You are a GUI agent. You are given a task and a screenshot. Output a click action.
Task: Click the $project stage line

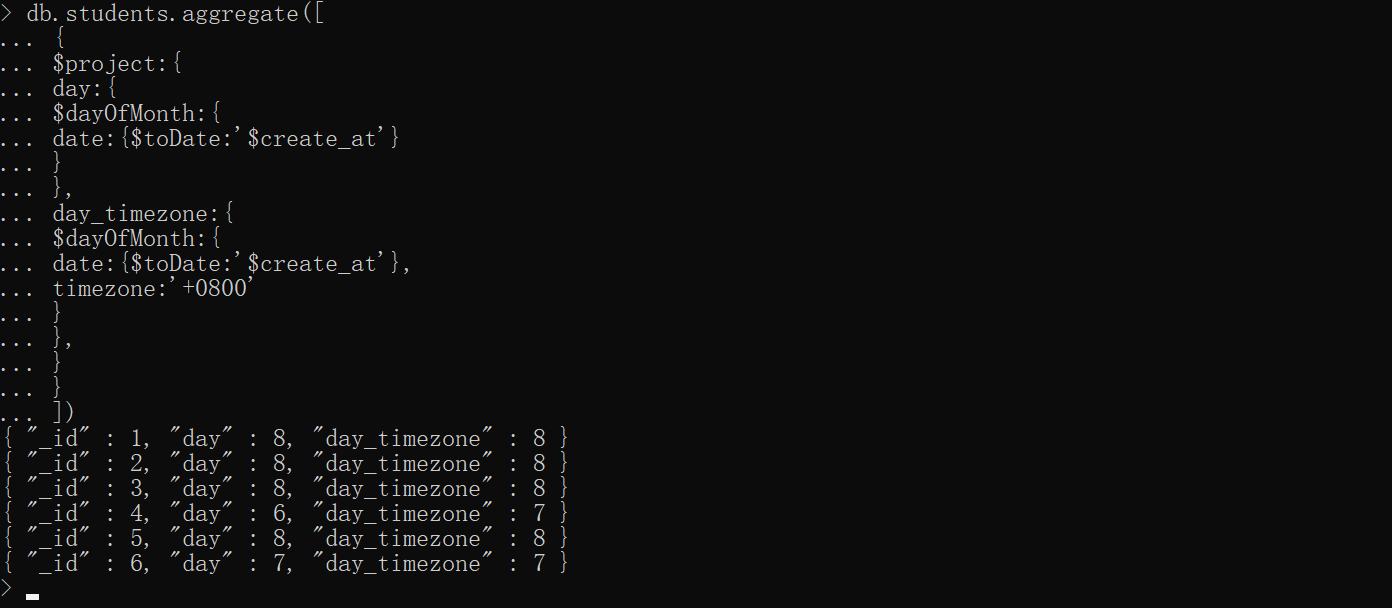click(x=117, y=64)
